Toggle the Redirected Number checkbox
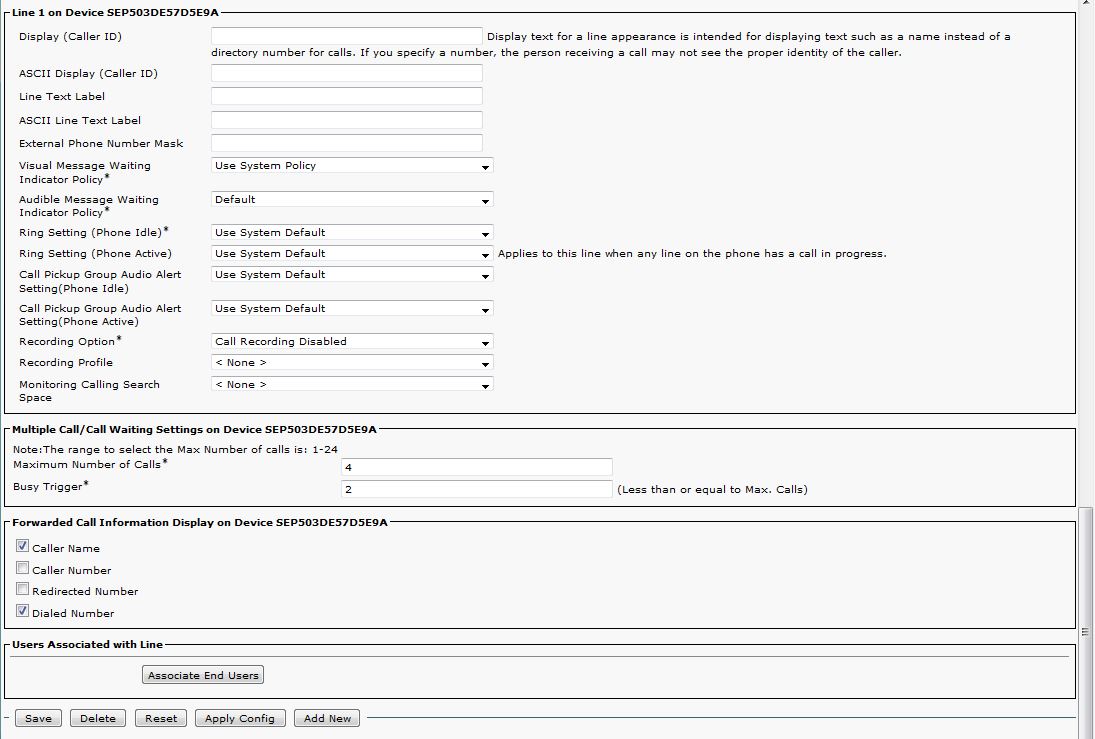 click(22, 590)
